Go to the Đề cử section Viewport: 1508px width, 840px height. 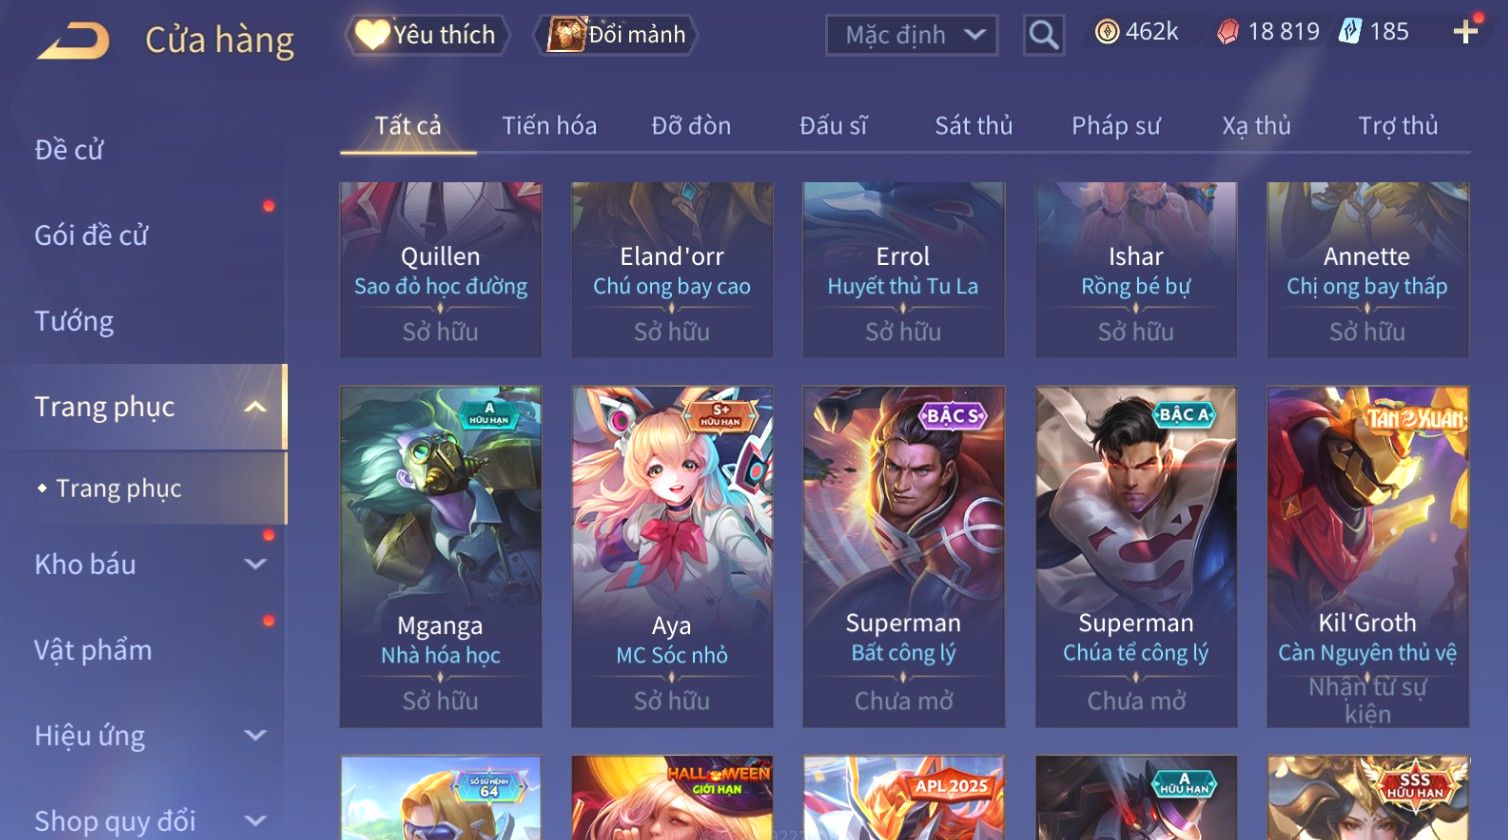click(x=69, y=150)
